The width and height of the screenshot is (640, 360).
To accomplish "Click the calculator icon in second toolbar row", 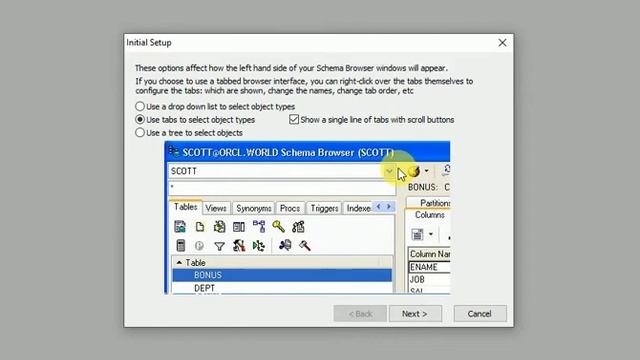I will click(x=180, y=246).
